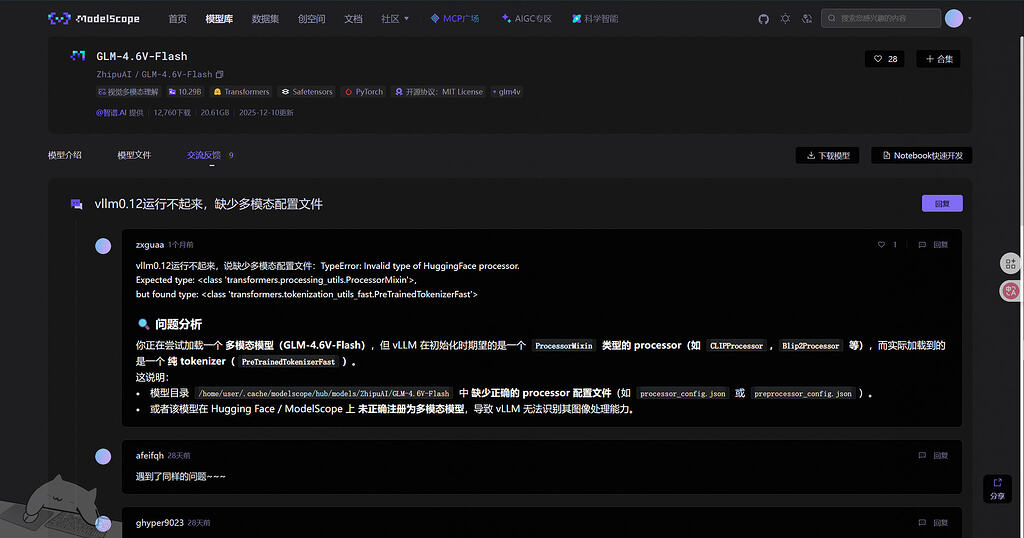
Task: Click the 分享 share button
Action: pos(997,489)
